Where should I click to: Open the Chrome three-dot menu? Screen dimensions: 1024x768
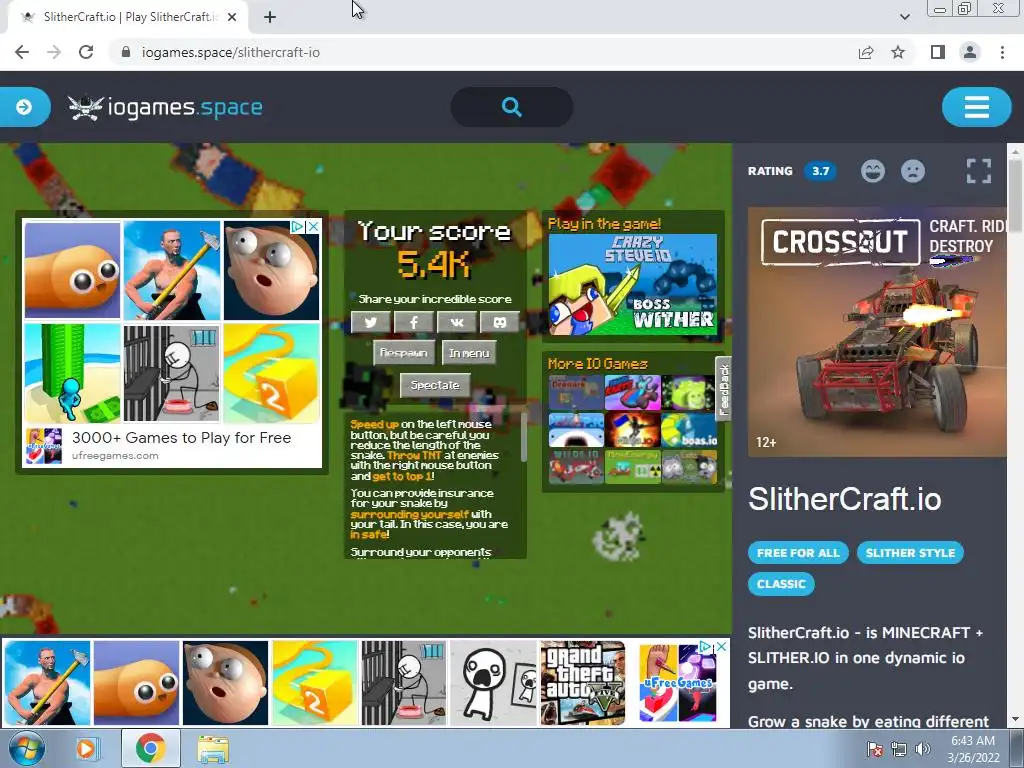1002,52
